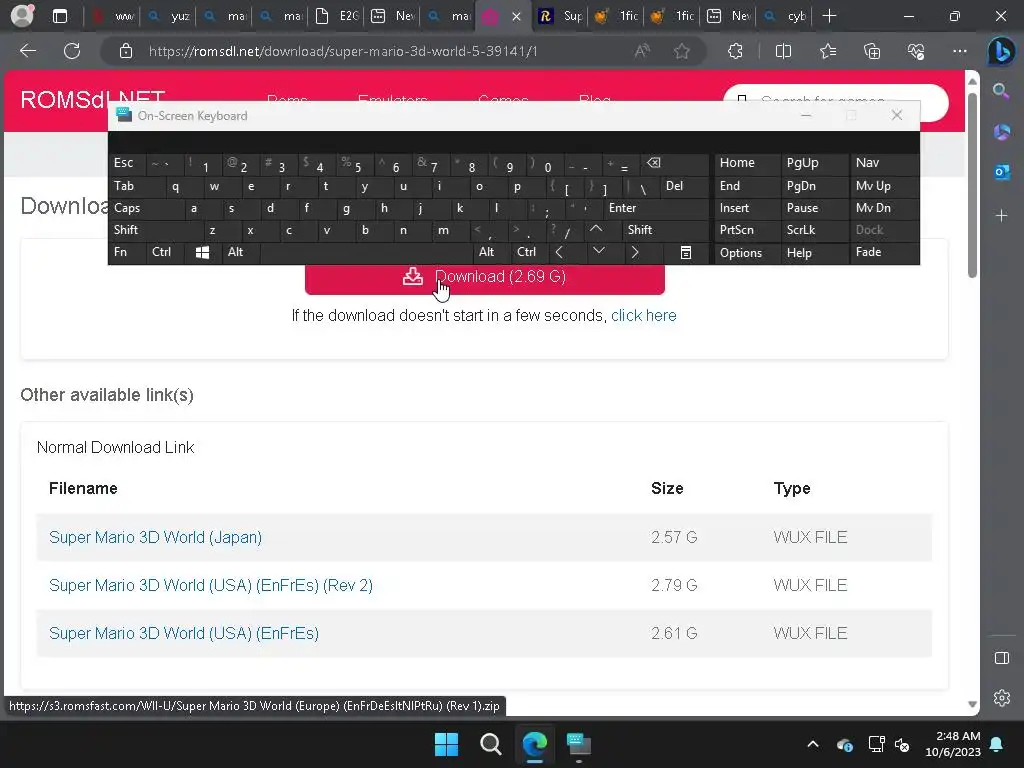Open Edge settings and more menu
Image resolution: width=1024 pixels, height=768 pixels.
[x=959, y=51]
